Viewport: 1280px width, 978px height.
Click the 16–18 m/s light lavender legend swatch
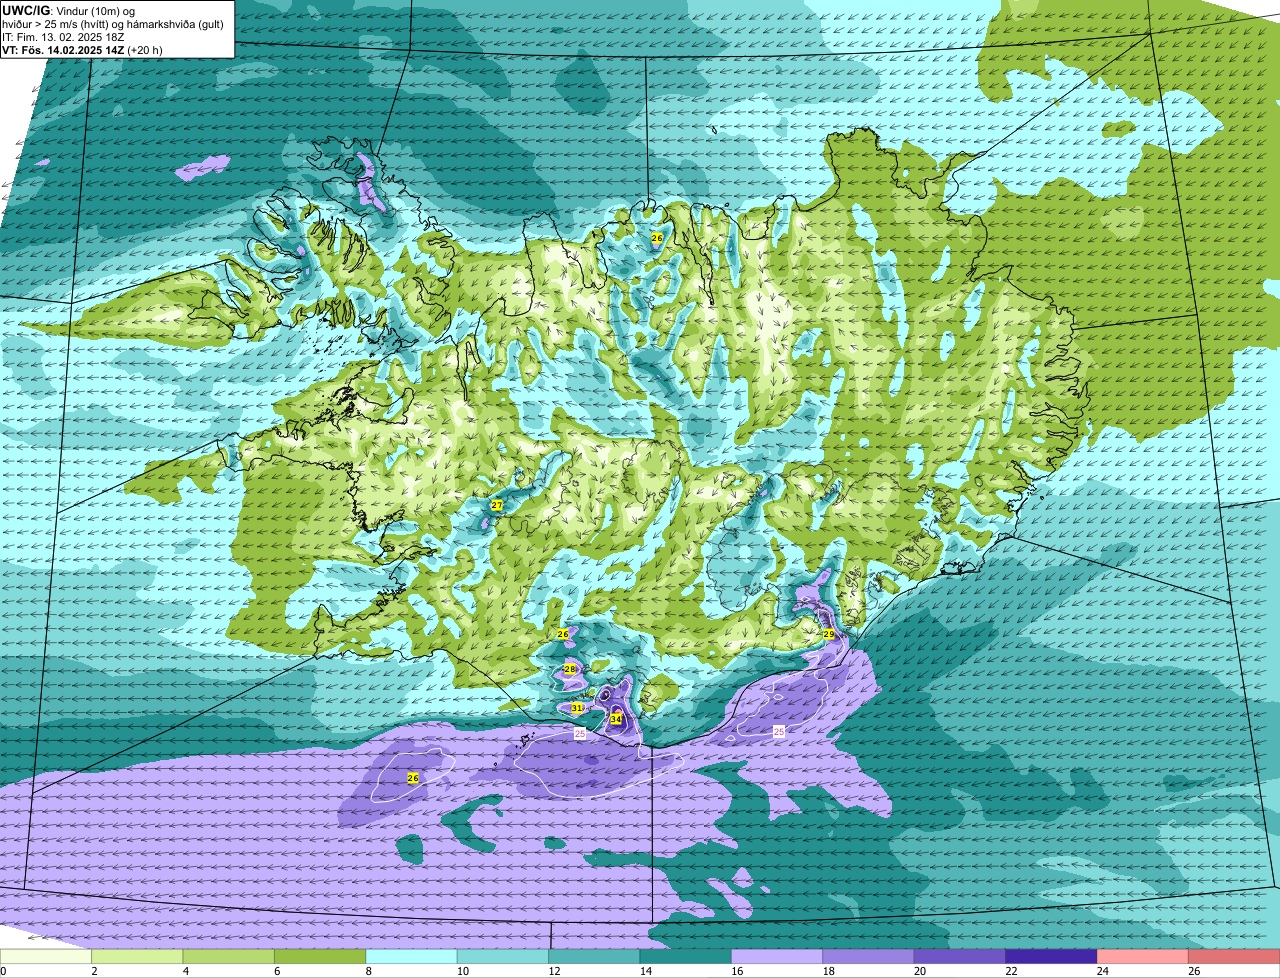[777, 957]
